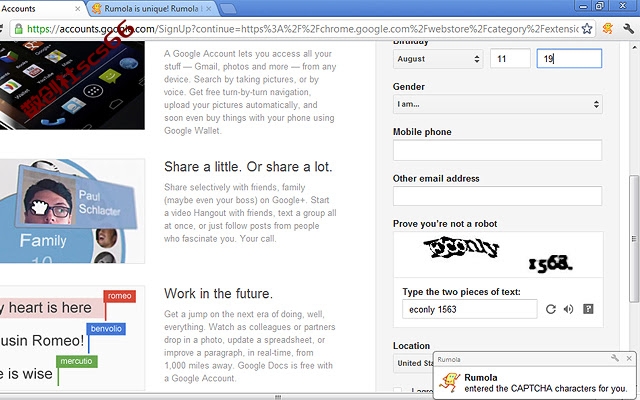Image resolution: width=640 pixels, height=400 pixels.
Task: Open the August birthday month dropdown
Action: (438, 59)
